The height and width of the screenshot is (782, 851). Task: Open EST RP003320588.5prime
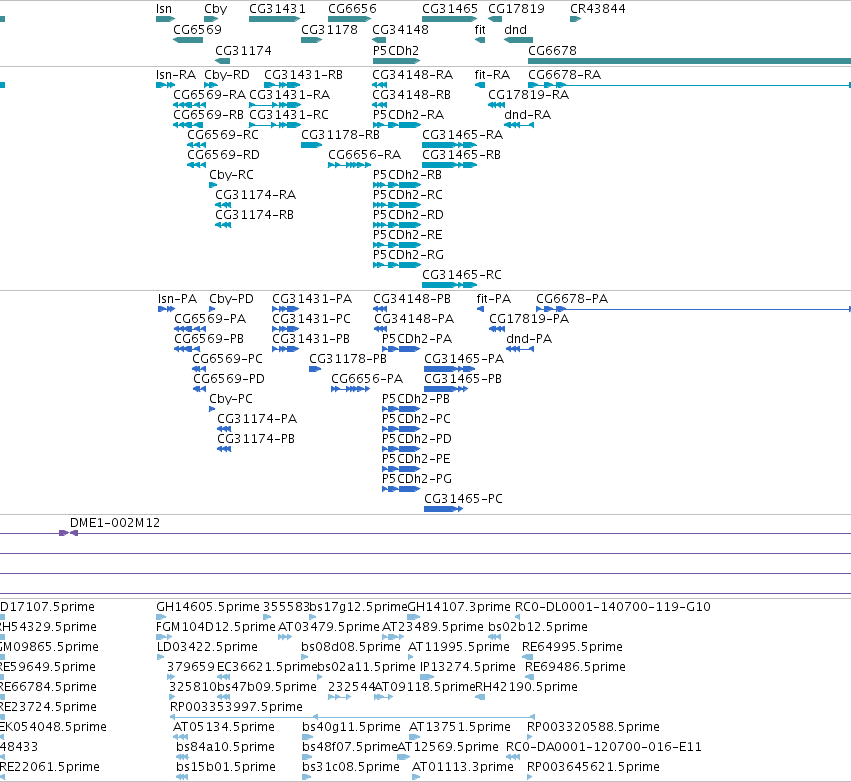(593, 726)
